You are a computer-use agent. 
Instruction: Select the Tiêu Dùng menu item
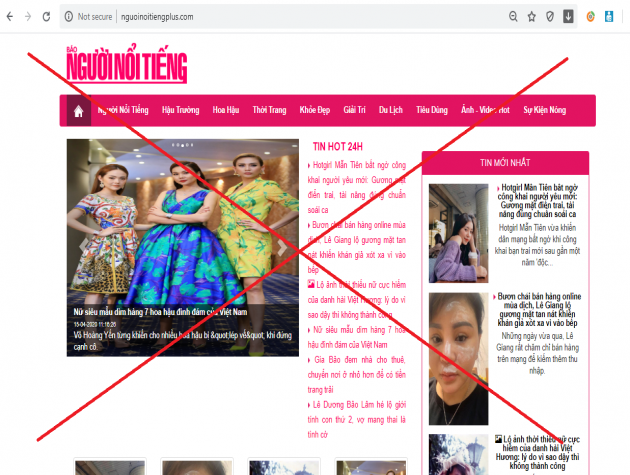[432, 110]
